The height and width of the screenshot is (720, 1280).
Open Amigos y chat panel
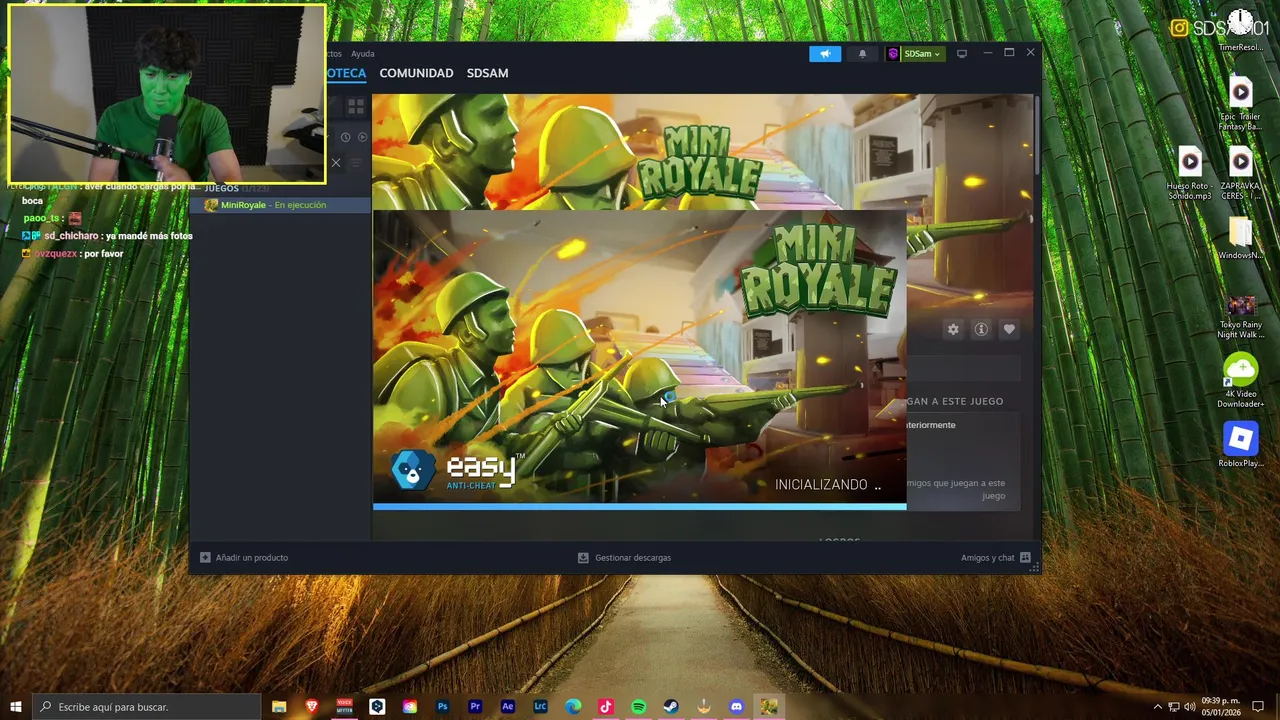click(996, 558)
